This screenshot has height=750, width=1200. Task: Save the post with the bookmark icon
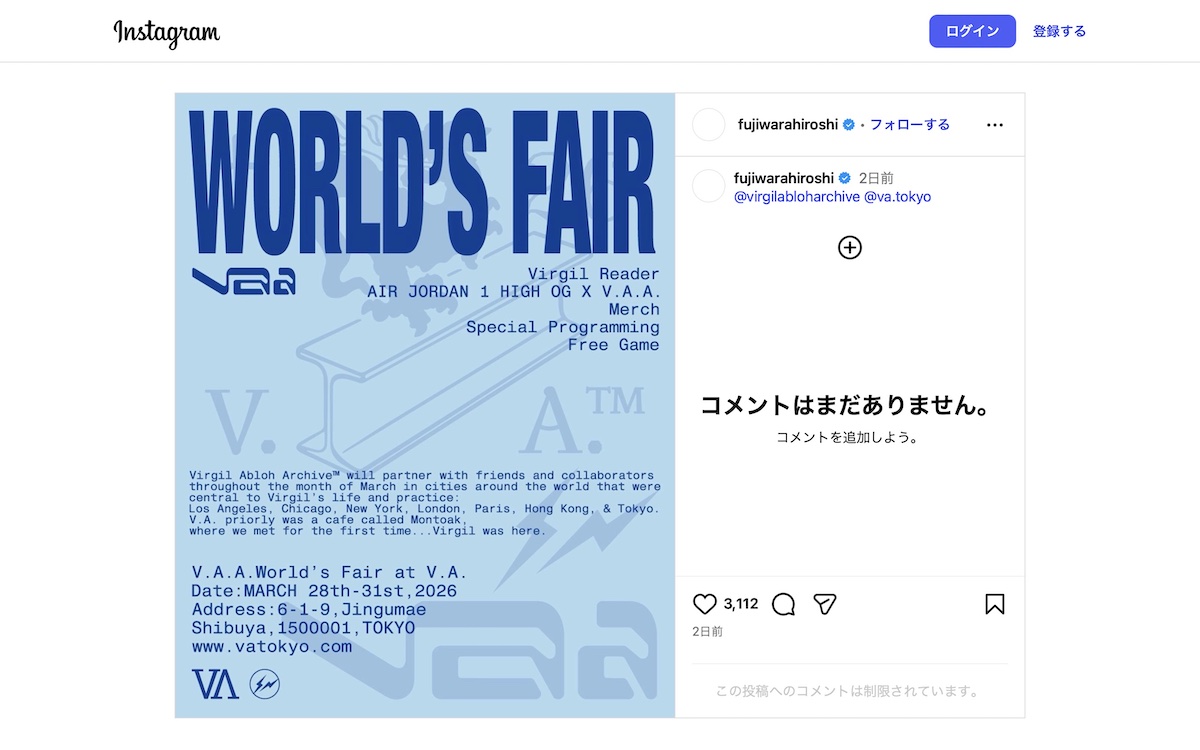point(994,604)
